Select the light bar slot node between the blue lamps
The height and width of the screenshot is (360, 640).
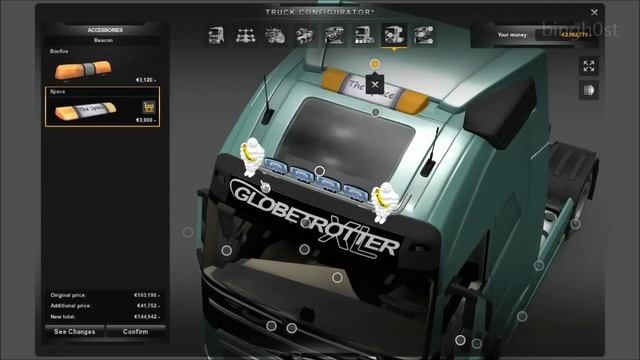pyautogui.click(x=320, y=171)
